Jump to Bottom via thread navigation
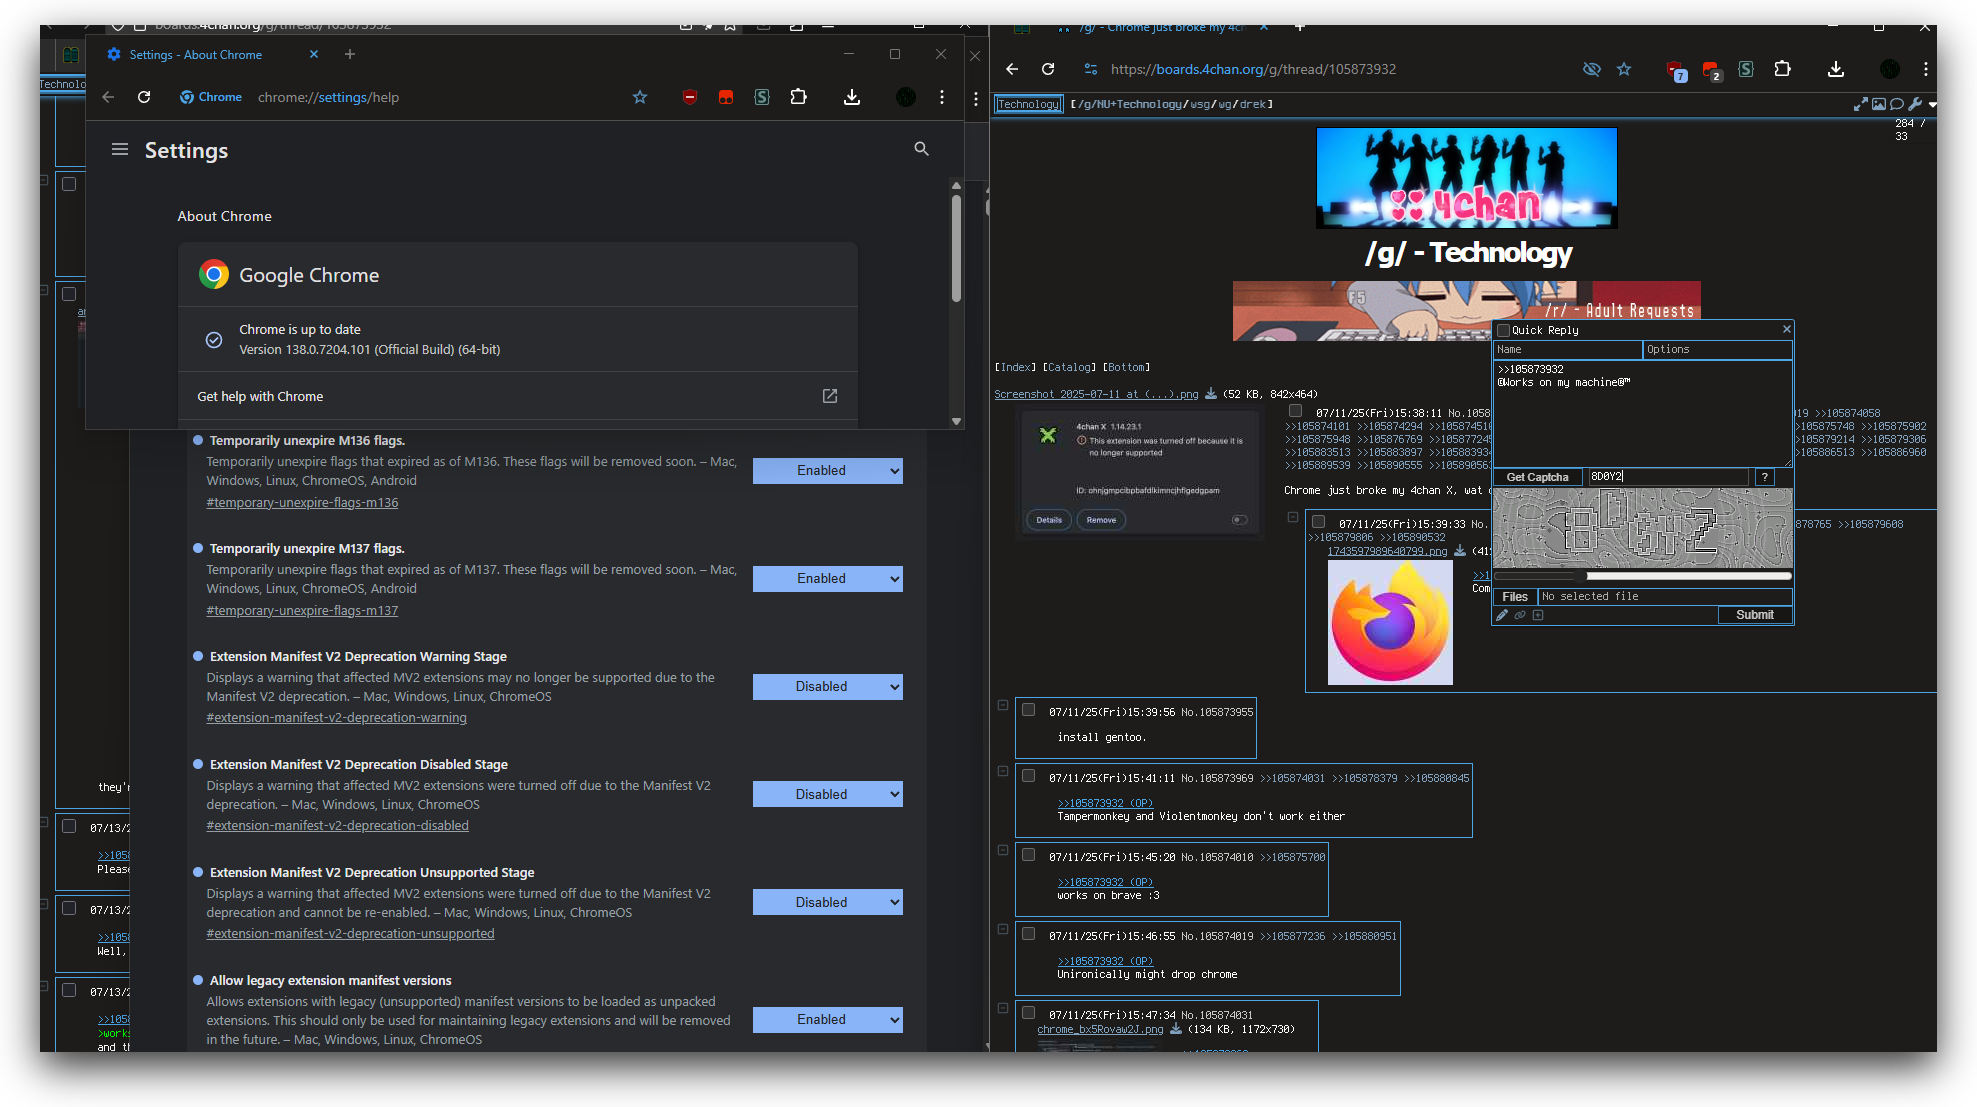The image size is (1977, 1107). click(1126, 367)
